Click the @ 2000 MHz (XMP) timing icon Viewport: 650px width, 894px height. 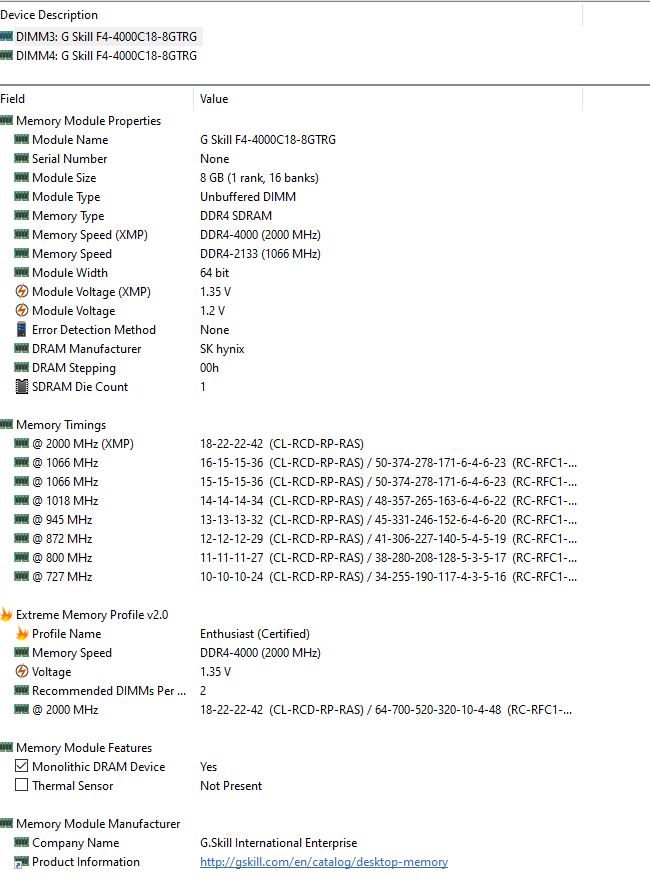click(x=22, y=444)
